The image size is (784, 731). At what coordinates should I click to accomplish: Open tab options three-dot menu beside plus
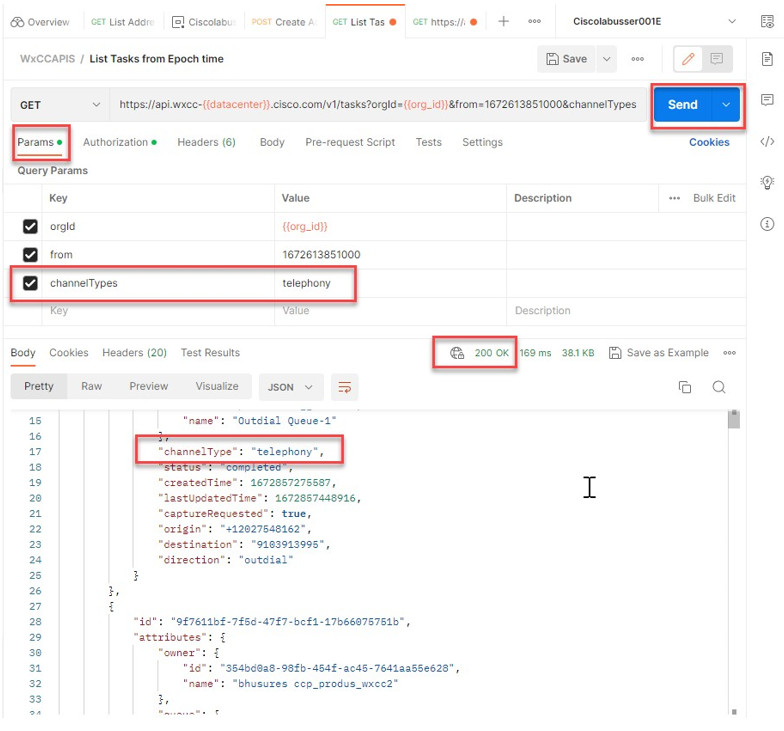534,22
